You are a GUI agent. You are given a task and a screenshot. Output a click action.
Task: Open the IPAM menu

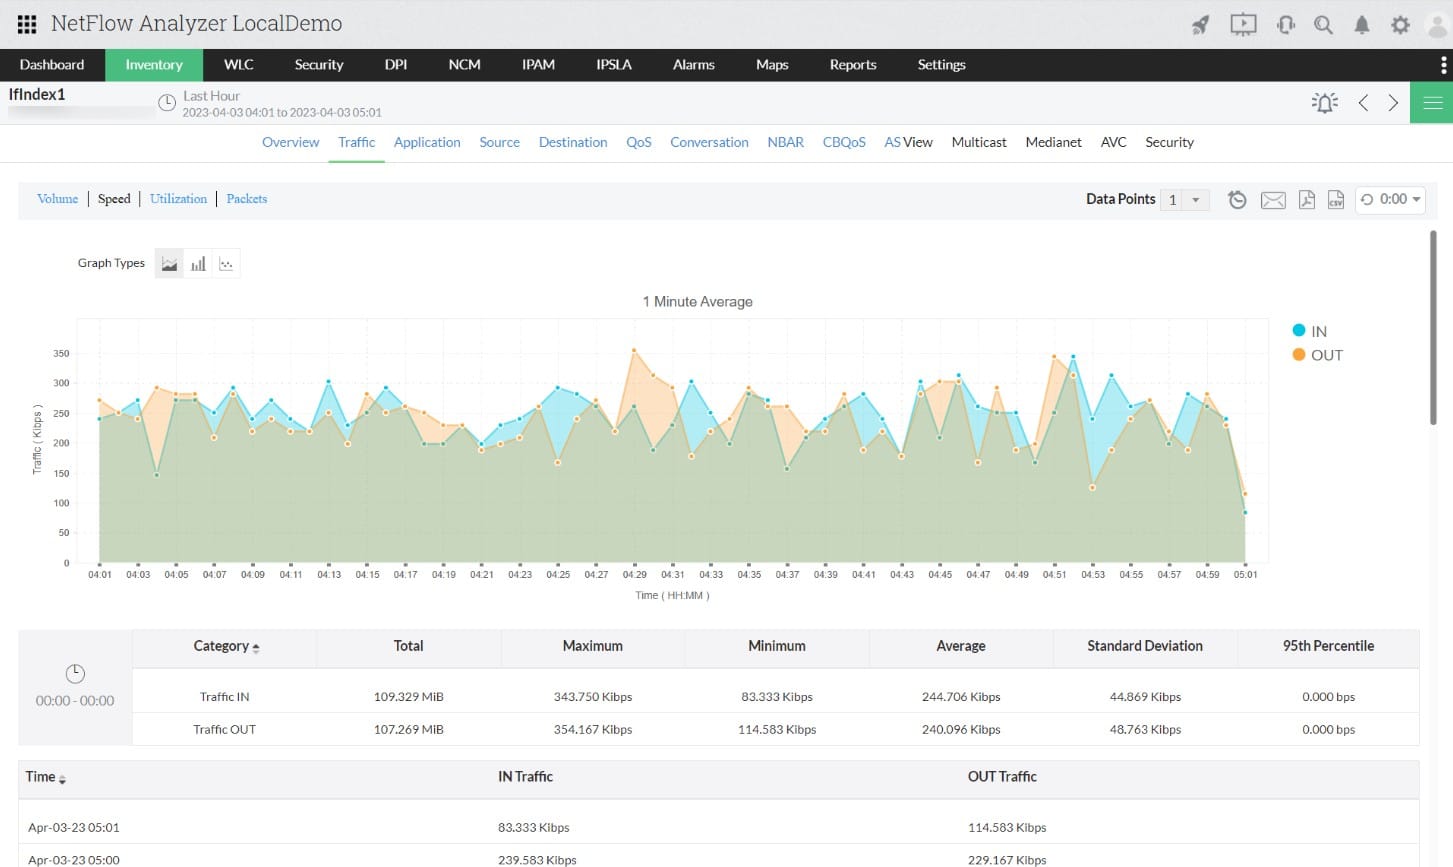point(538,65)
